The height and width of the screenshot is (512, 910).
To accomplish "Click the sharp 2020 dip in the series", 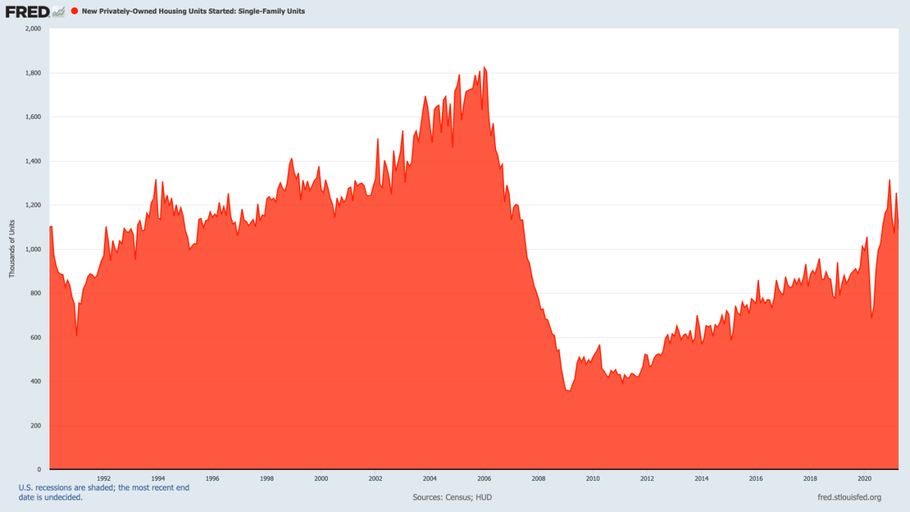I will point(872,318).
